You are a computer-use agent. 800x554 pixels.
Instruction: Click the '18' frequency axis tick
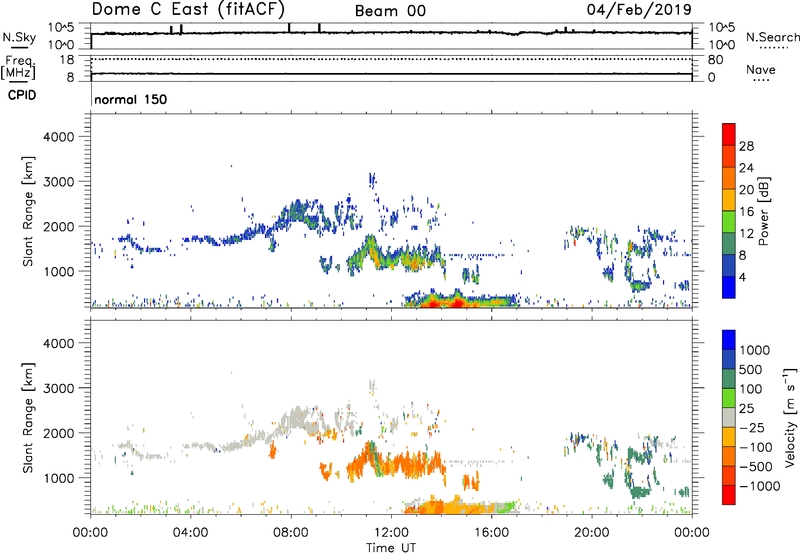coord(67,60)
